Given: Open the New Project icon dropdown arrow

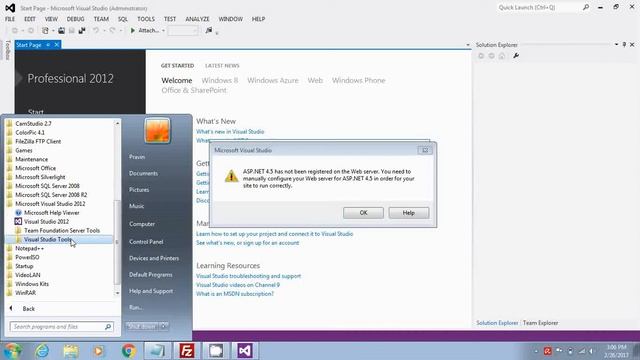Looking at the screenshot, I should [53, 31].
